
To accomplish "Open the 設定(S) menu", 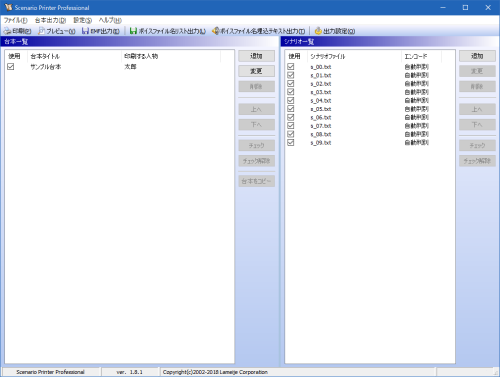I will click(82, 20).
